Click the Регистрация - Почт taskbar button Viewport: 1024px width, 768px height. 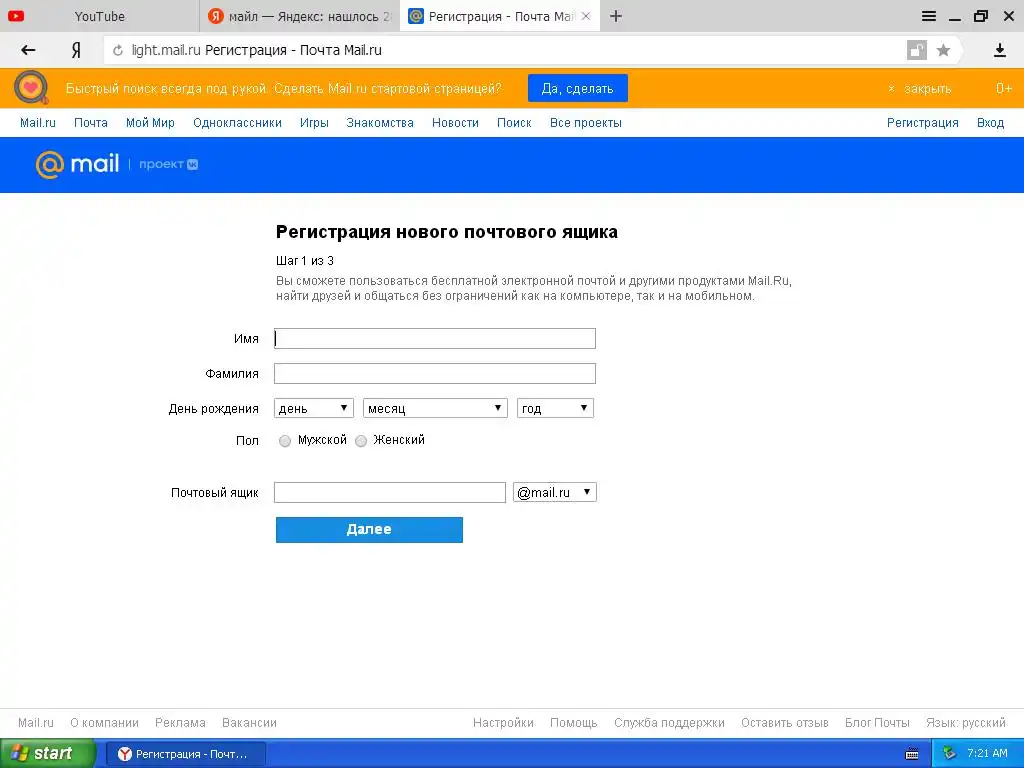(x=185, y=754)
